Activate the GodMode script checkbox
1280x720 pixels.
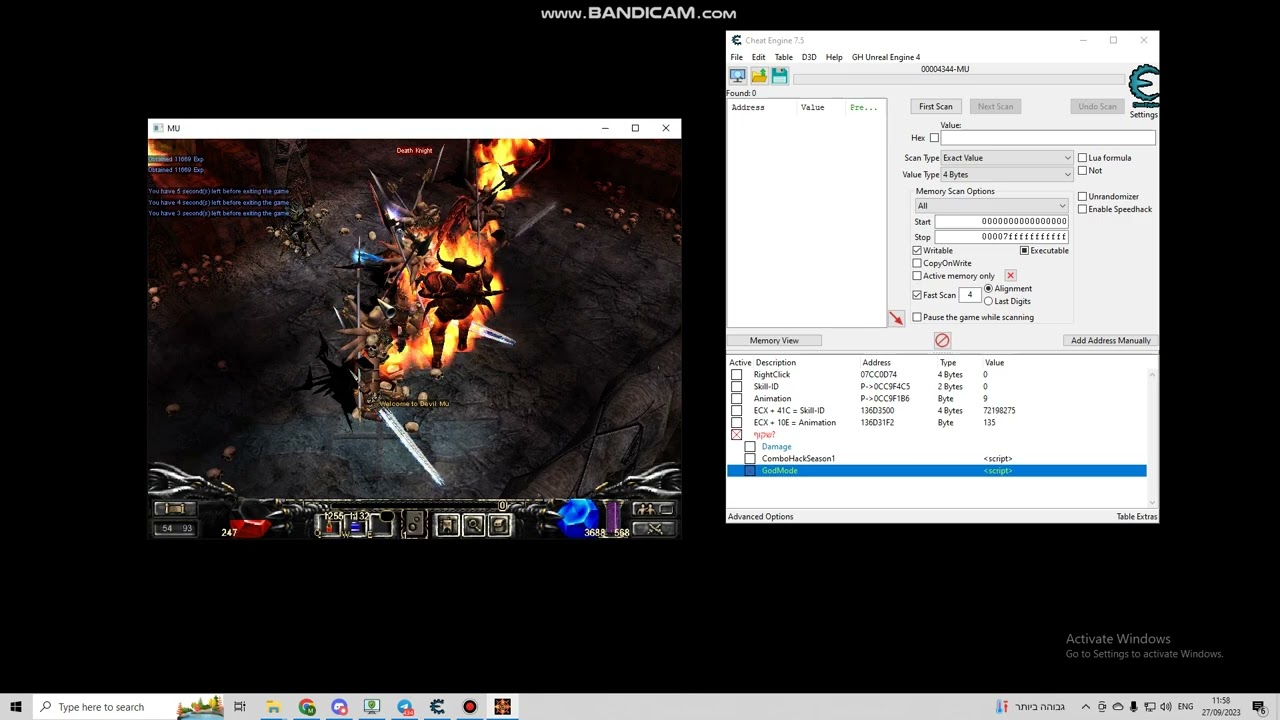tap(750, 471)
